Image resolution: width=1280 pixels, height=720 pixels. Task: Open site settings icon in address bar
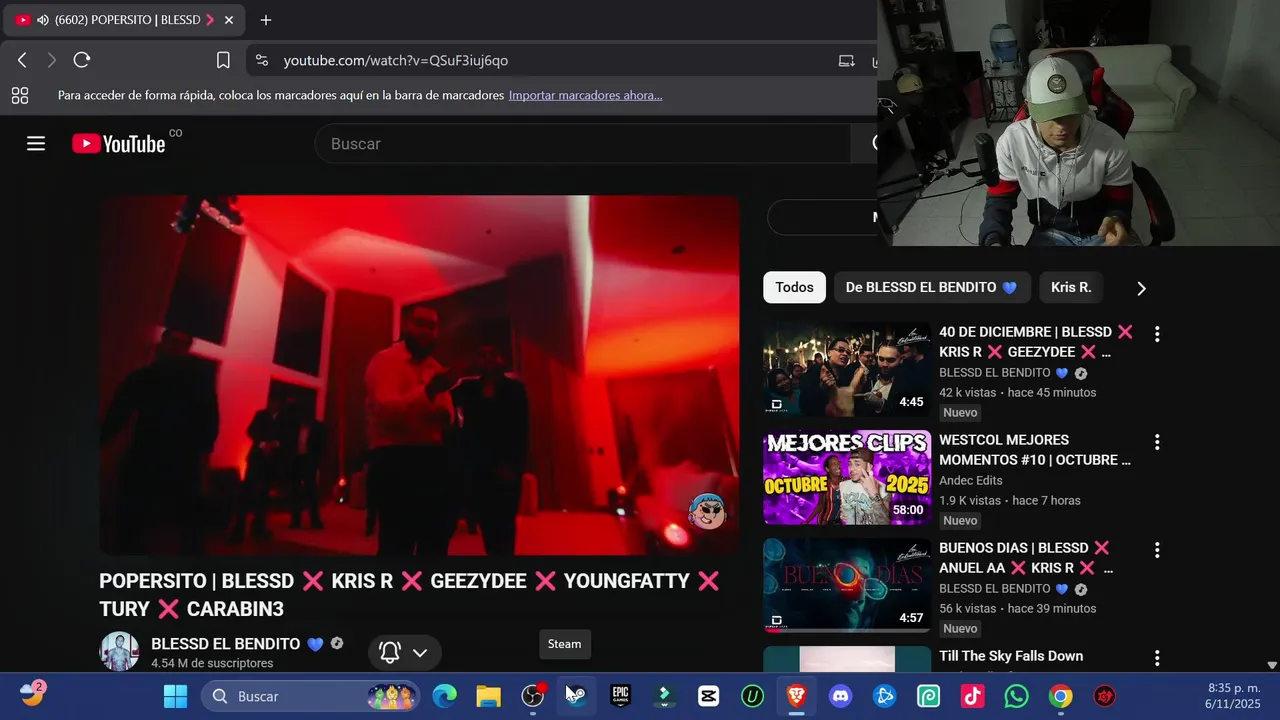coord(262,60)
